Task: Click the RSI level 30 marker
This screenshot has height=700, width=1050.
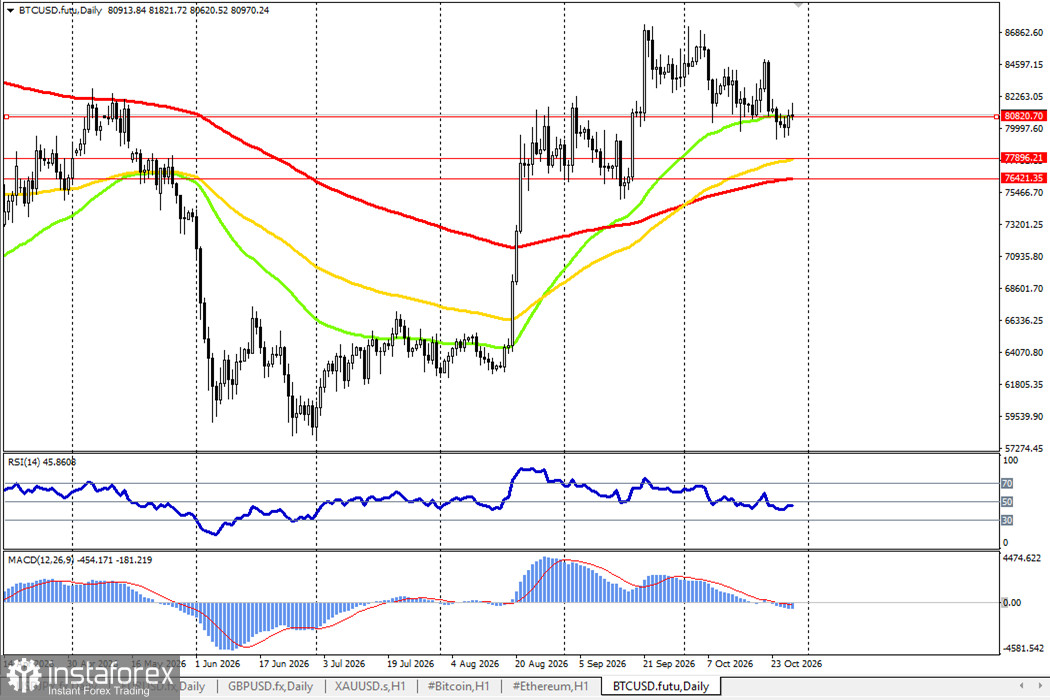Action: 1006,520
